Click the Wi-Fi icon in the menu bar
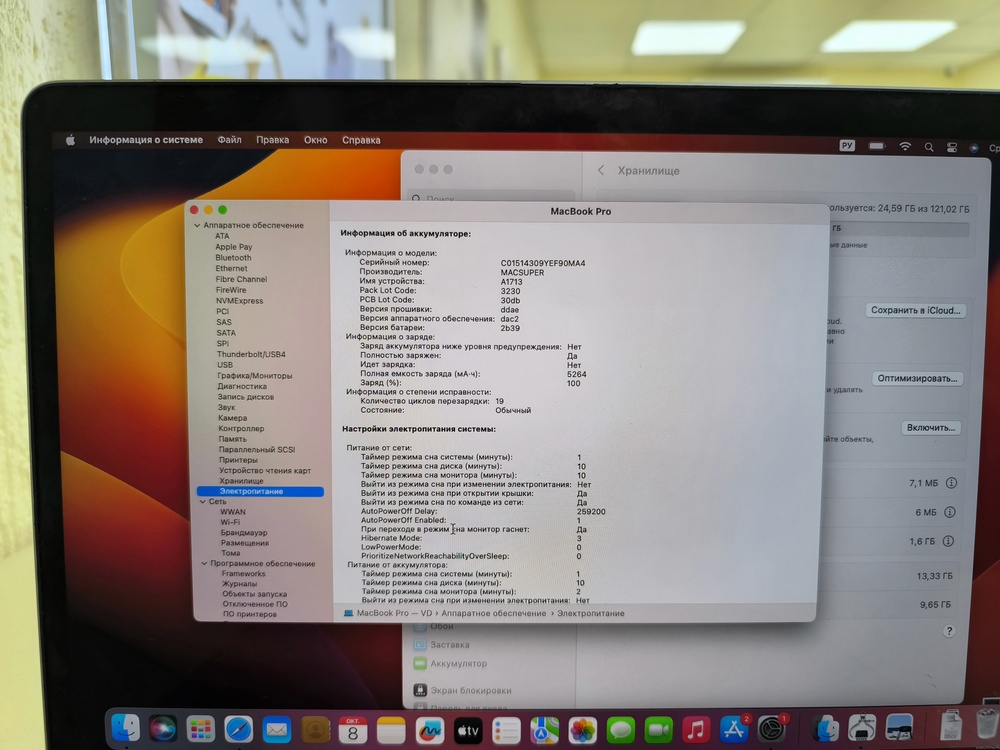Screen dimensions: 1000x750 pyautogui.click(x=905, y=146)
